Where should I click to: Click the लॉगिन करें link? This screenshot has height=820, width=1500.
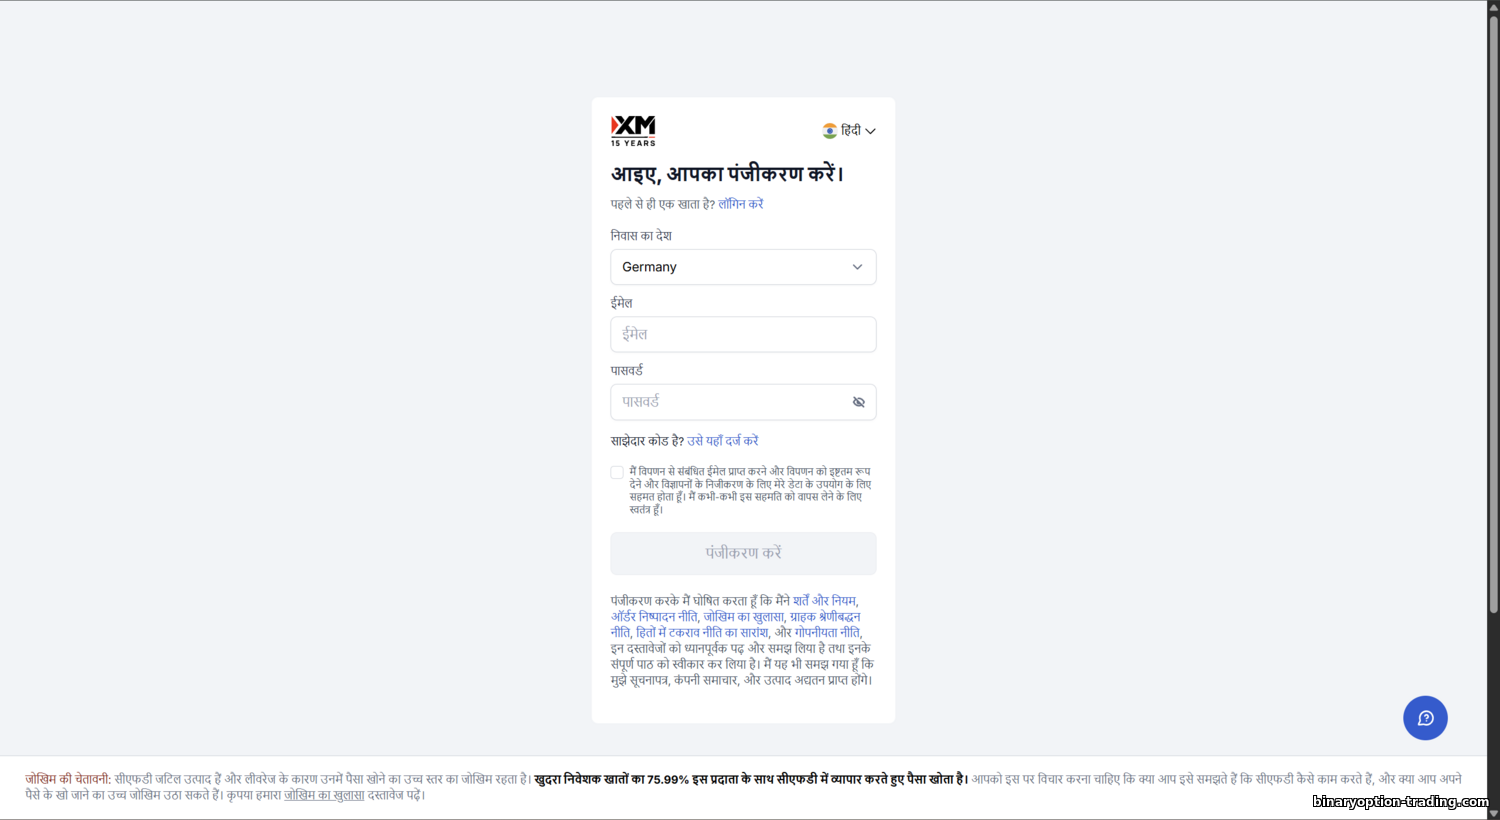pos(741,204)
